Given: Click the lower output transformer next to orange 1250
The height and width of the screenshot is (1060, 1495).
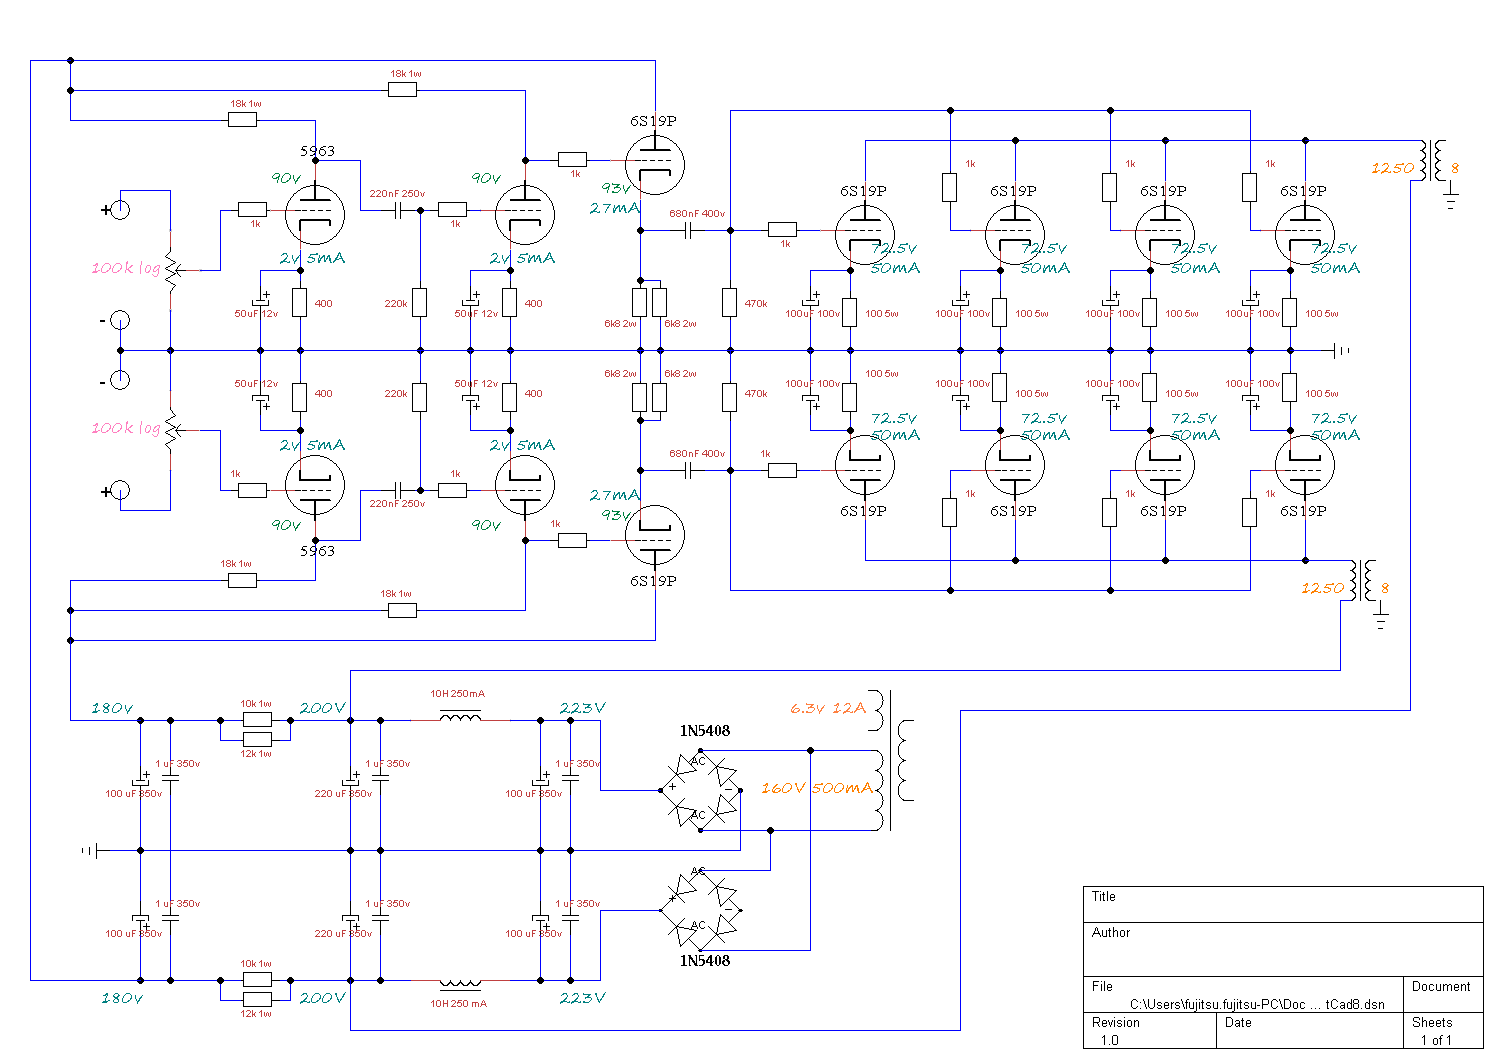Looking at the screenshot, I should coord(1364,581).
